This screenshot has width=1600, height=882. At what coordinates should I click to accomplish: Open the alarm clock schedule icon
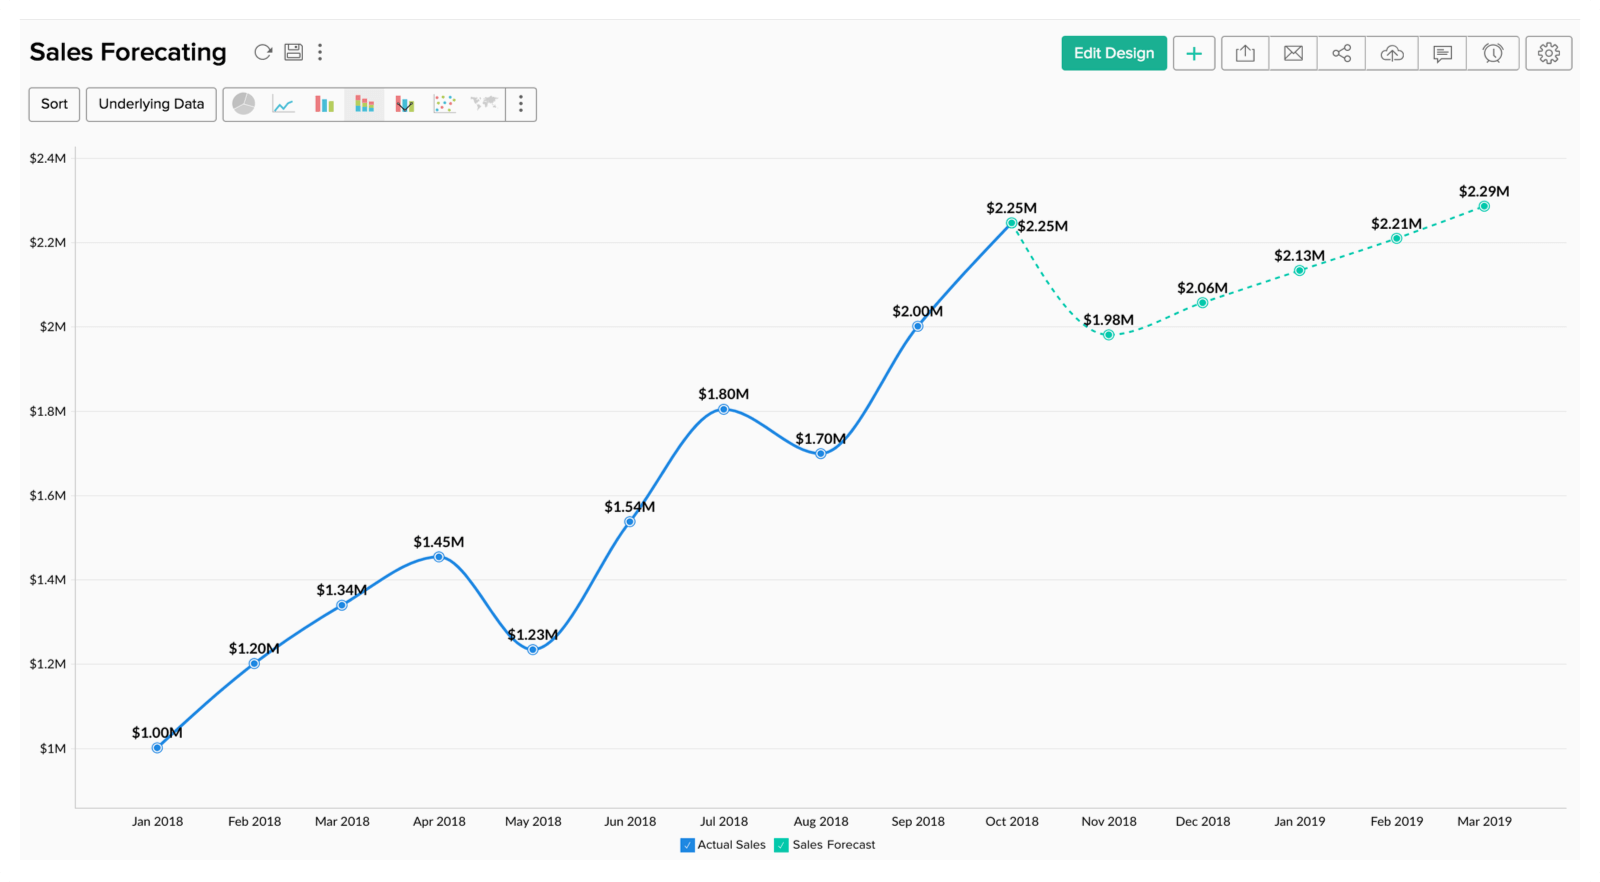[1493, 53]
